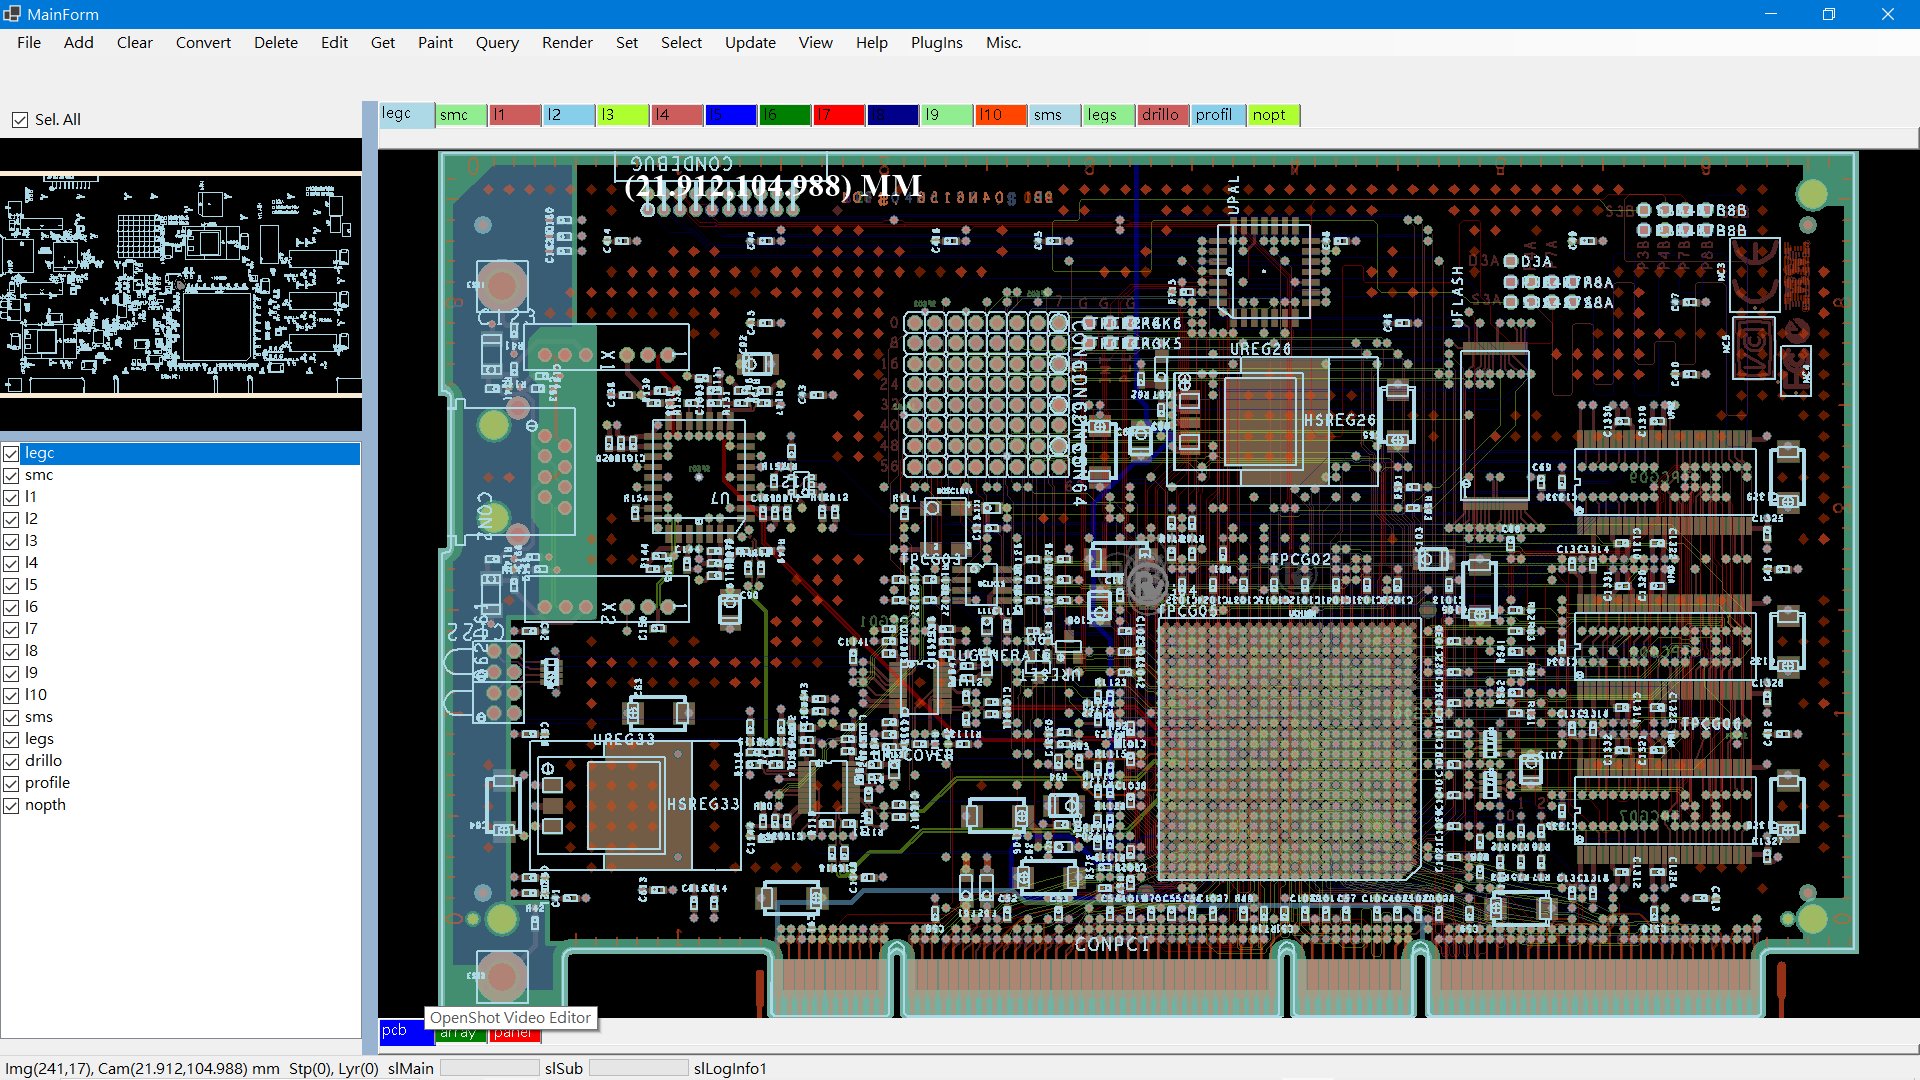The width and height of the screenshot is (1920, 1080).
Task: Click the MainForm app icon in title bar
Action: (x=11, y=14)
